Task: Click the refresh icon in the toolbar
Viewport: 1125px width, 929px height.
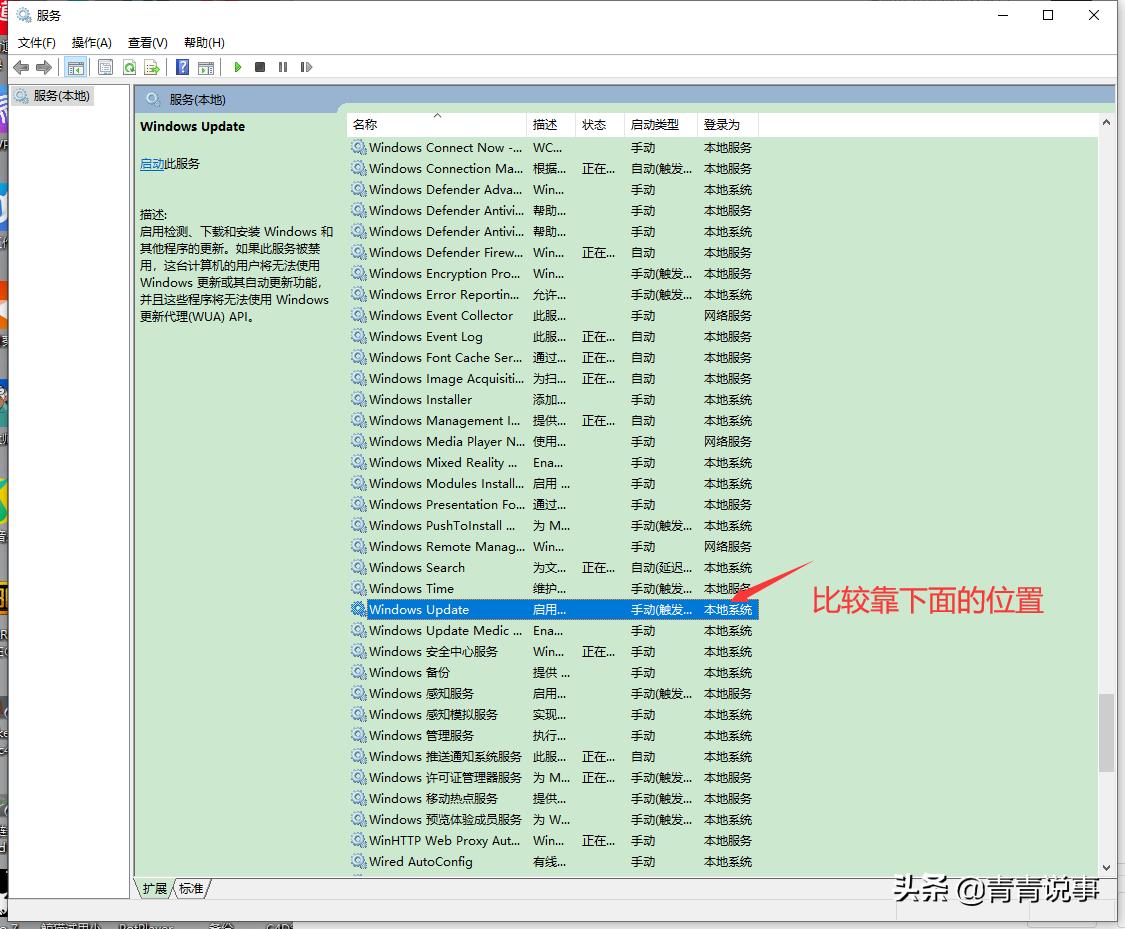Action: click(x=129, y=67)
